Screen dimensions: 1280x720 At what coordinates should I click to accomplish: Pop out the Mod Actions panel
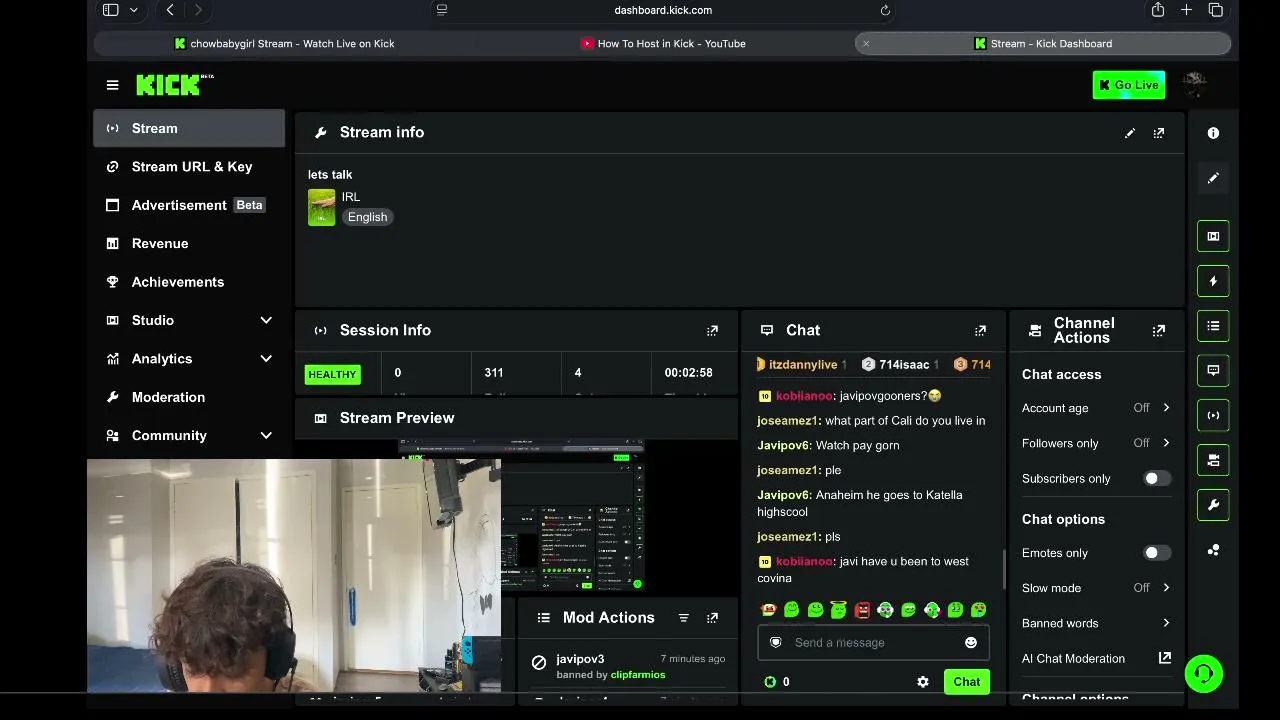pyautogui.click(x=713, y=618)
